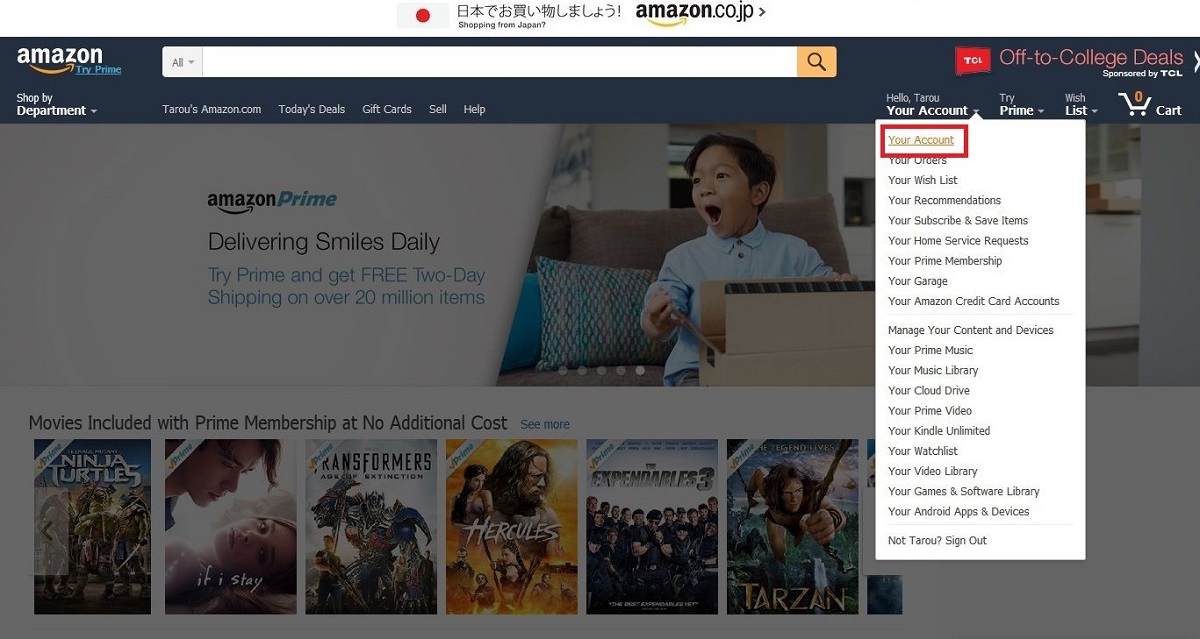Viewport: 1200px width, 639px height.
Task: Select the first carousel indicator dot
Action: (564, 370)
